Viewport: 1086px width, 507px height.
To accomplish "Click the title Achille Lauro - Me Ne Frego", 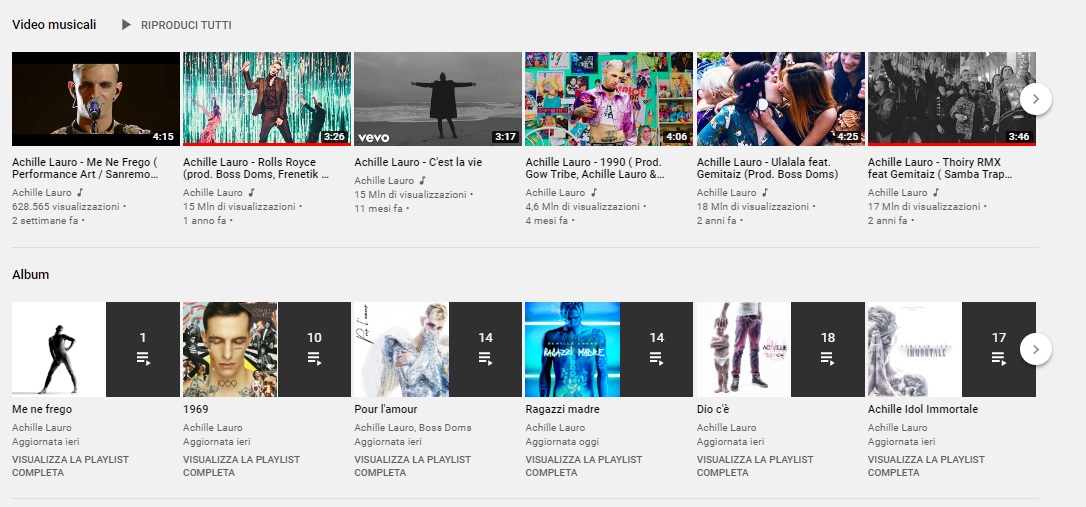I will click(85, 168).
